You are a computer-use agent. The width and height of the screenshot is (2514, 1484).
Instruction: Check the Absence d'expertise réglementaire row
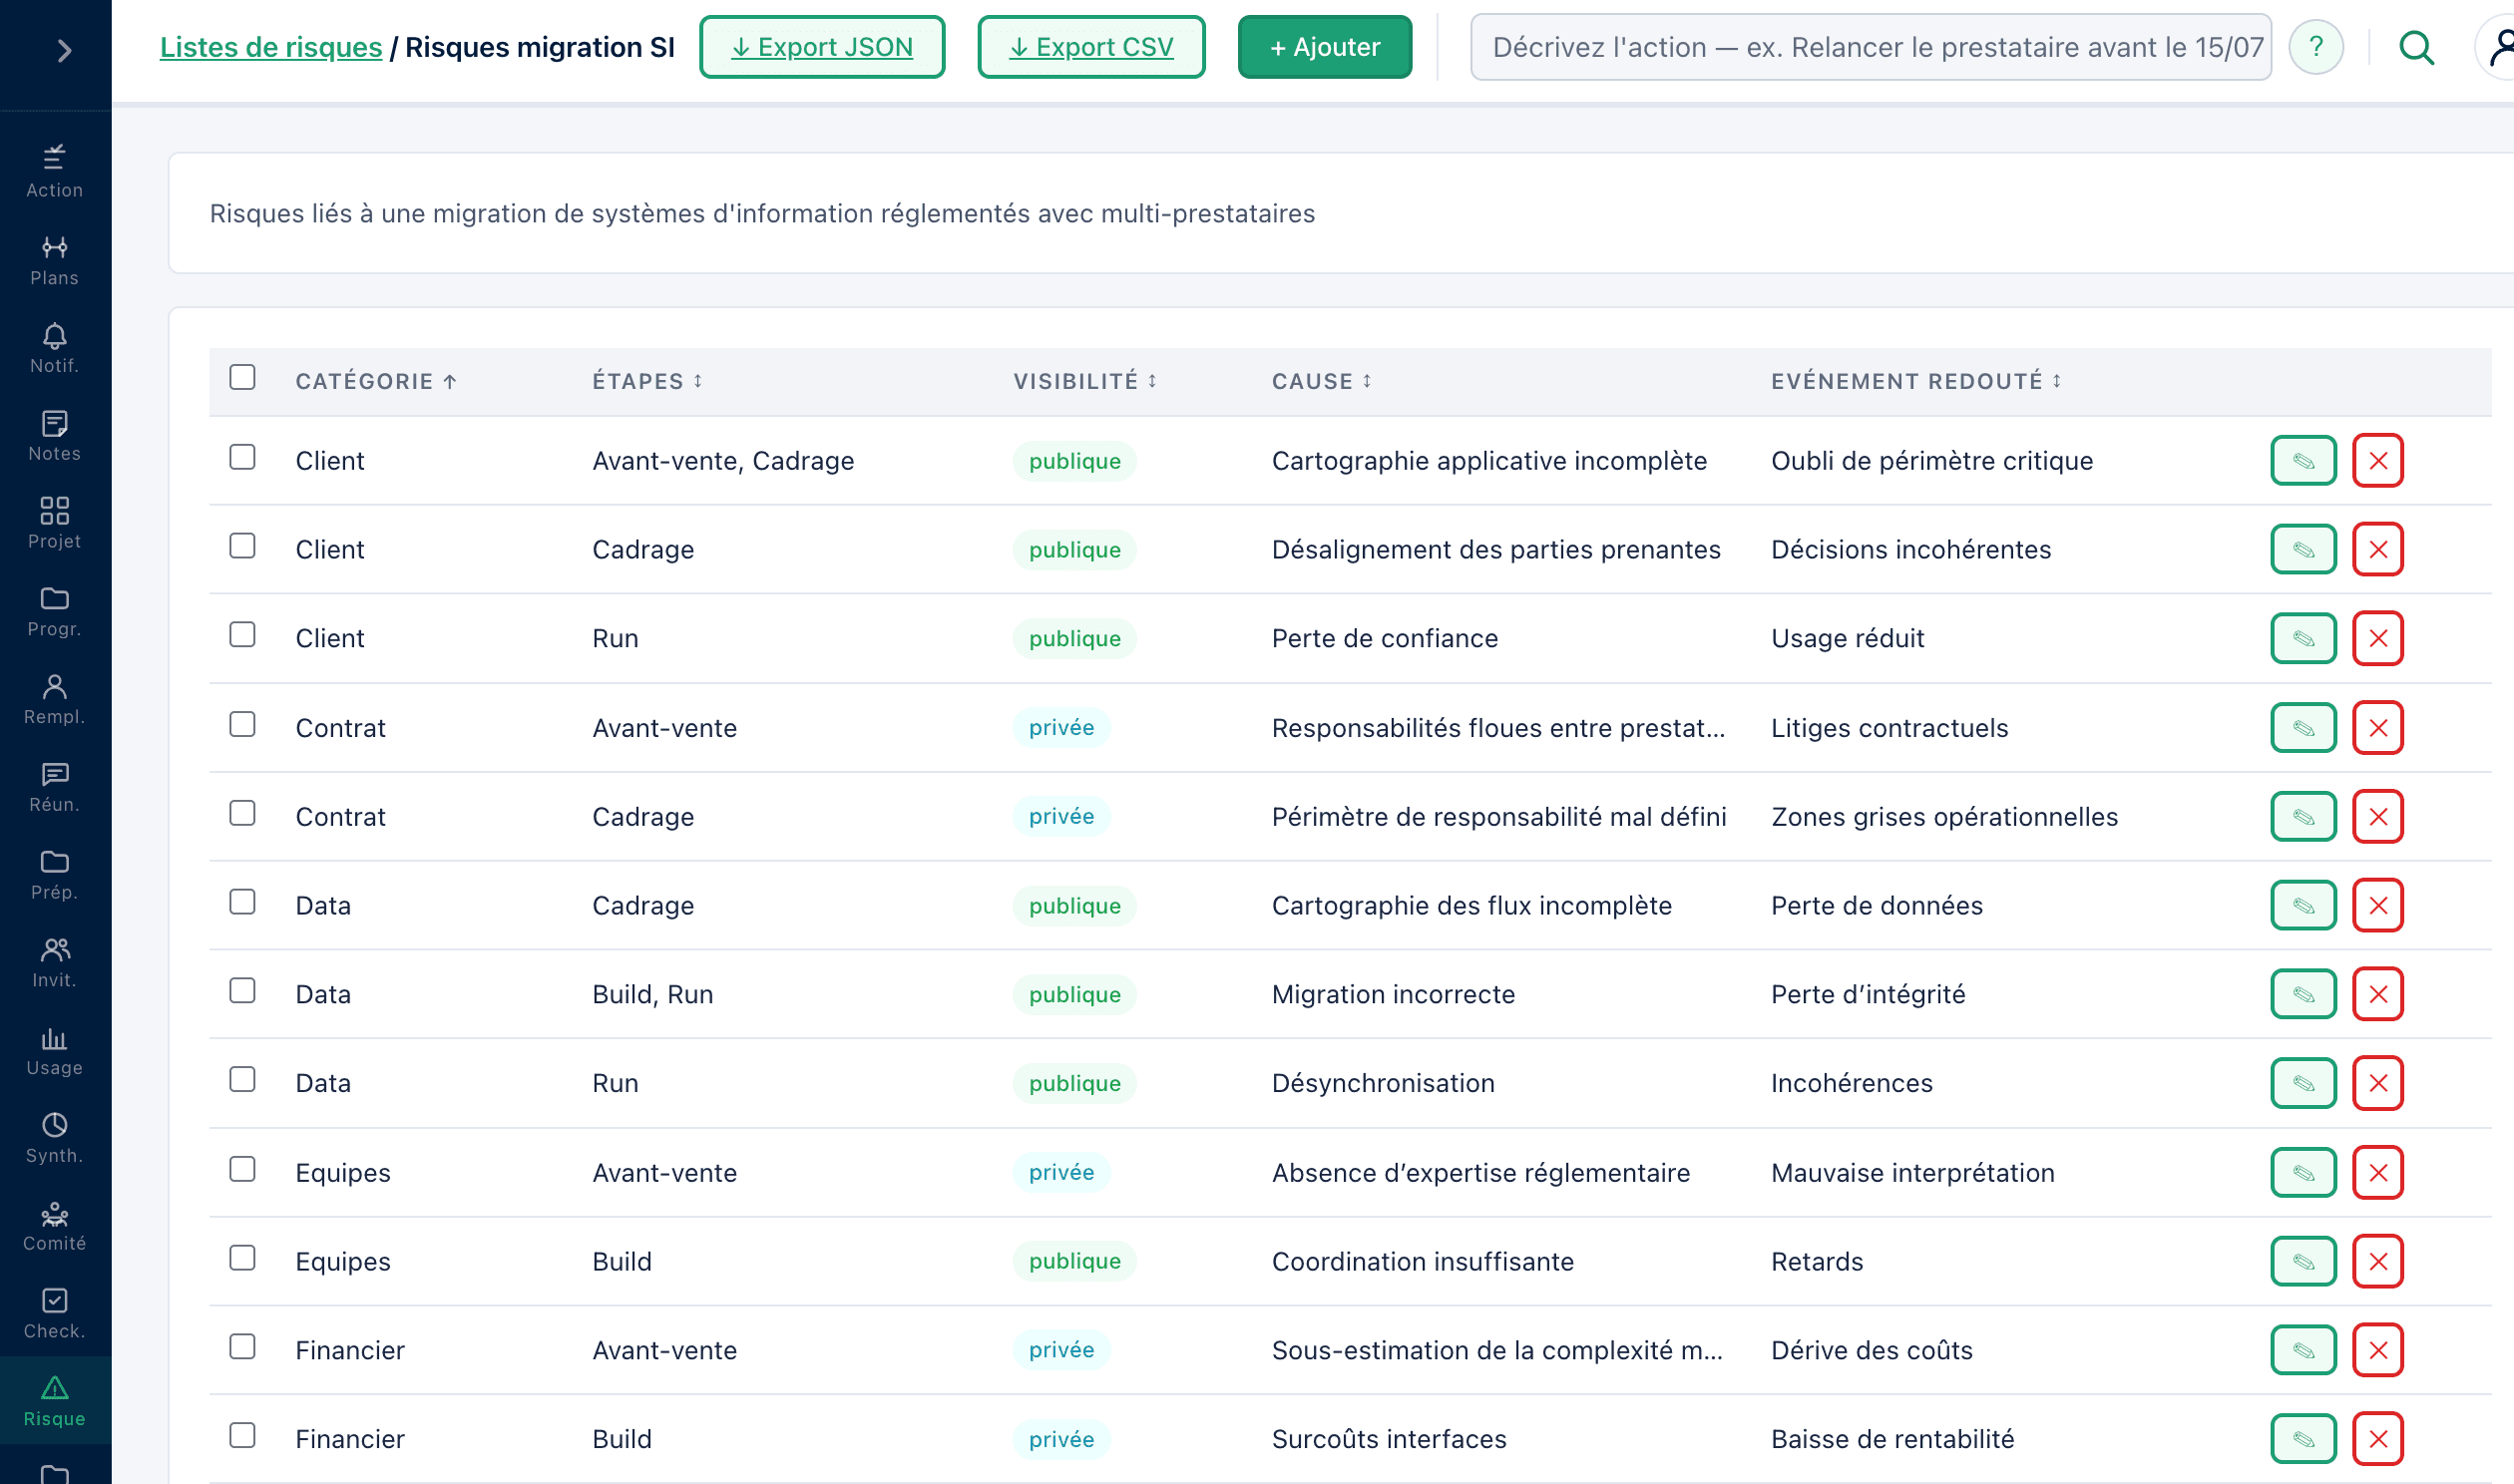click(242, 1169)
